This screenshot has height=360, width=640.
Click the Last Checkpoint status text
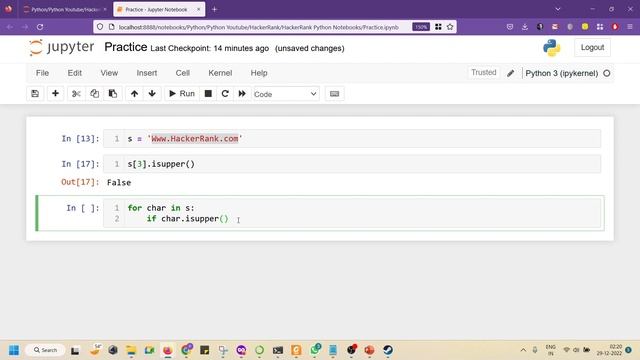pyautogui.click(x=209, y=49)
